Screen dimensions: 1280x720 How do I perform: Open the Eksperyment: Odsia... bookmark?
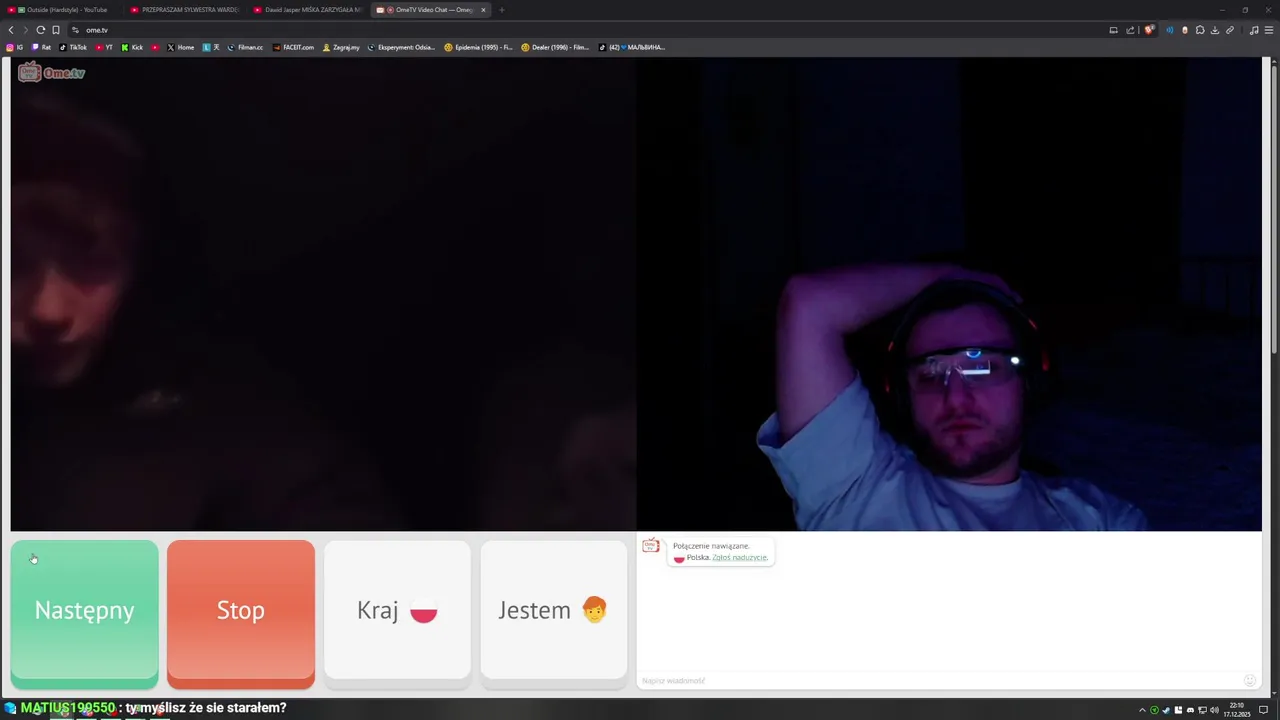pyautogui.click(x=402, y=47)
